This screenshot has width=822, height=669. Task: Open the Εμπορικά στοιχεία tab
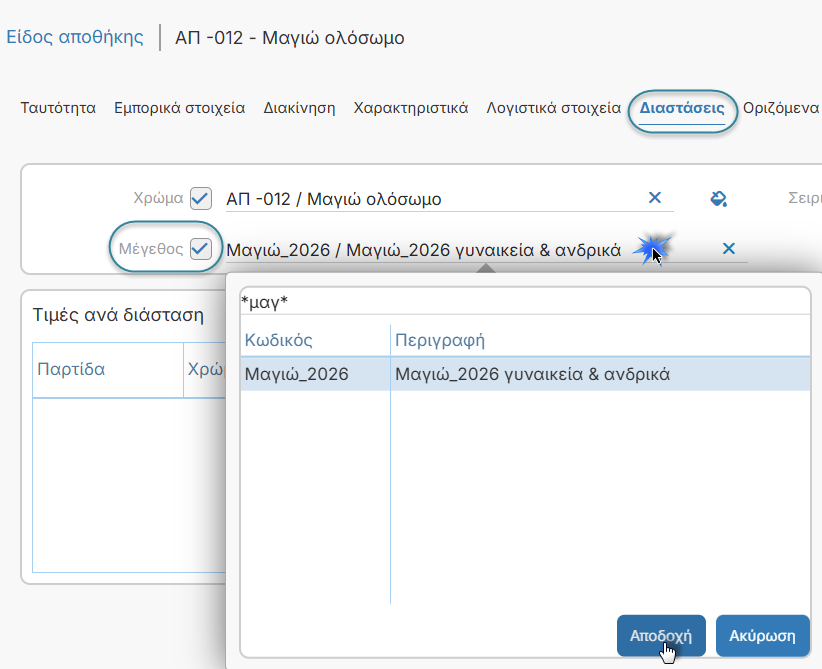[180, 108]
